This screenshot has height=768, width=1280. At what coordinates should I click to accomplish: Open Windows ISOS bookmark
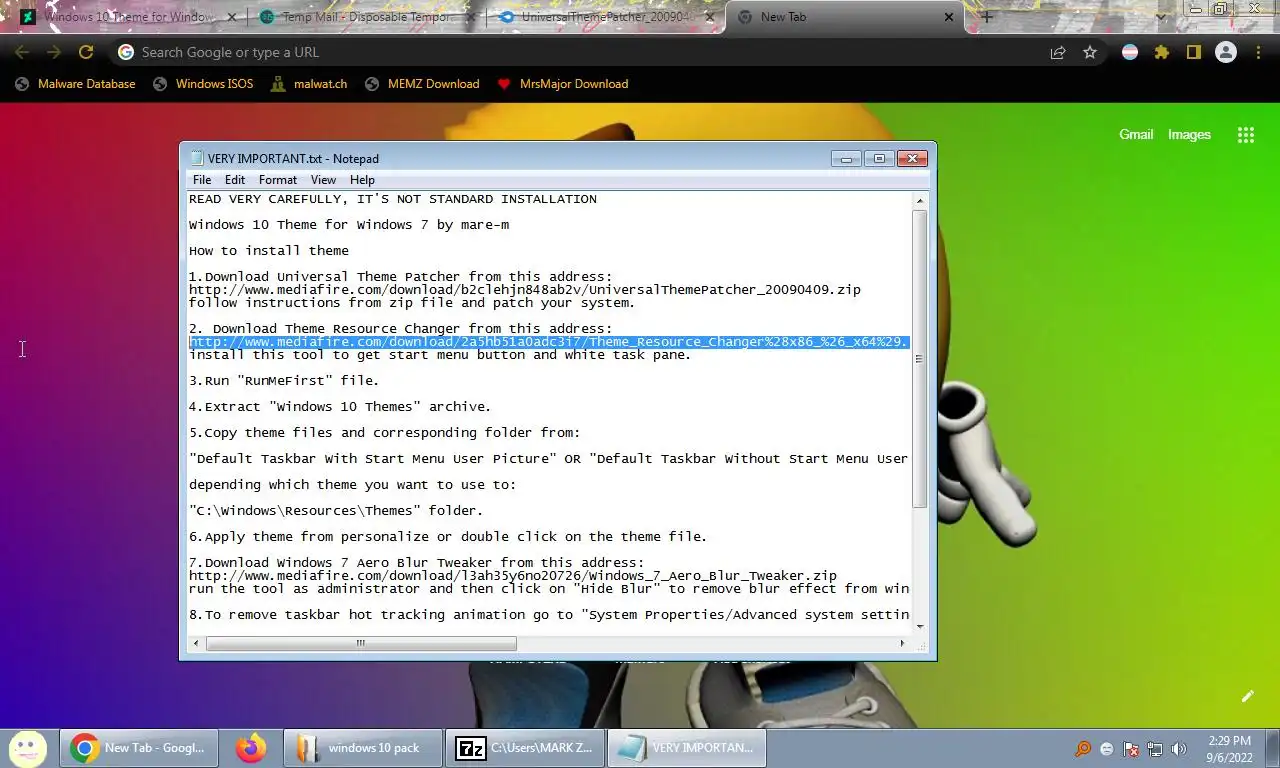click(x=203, y=84)
